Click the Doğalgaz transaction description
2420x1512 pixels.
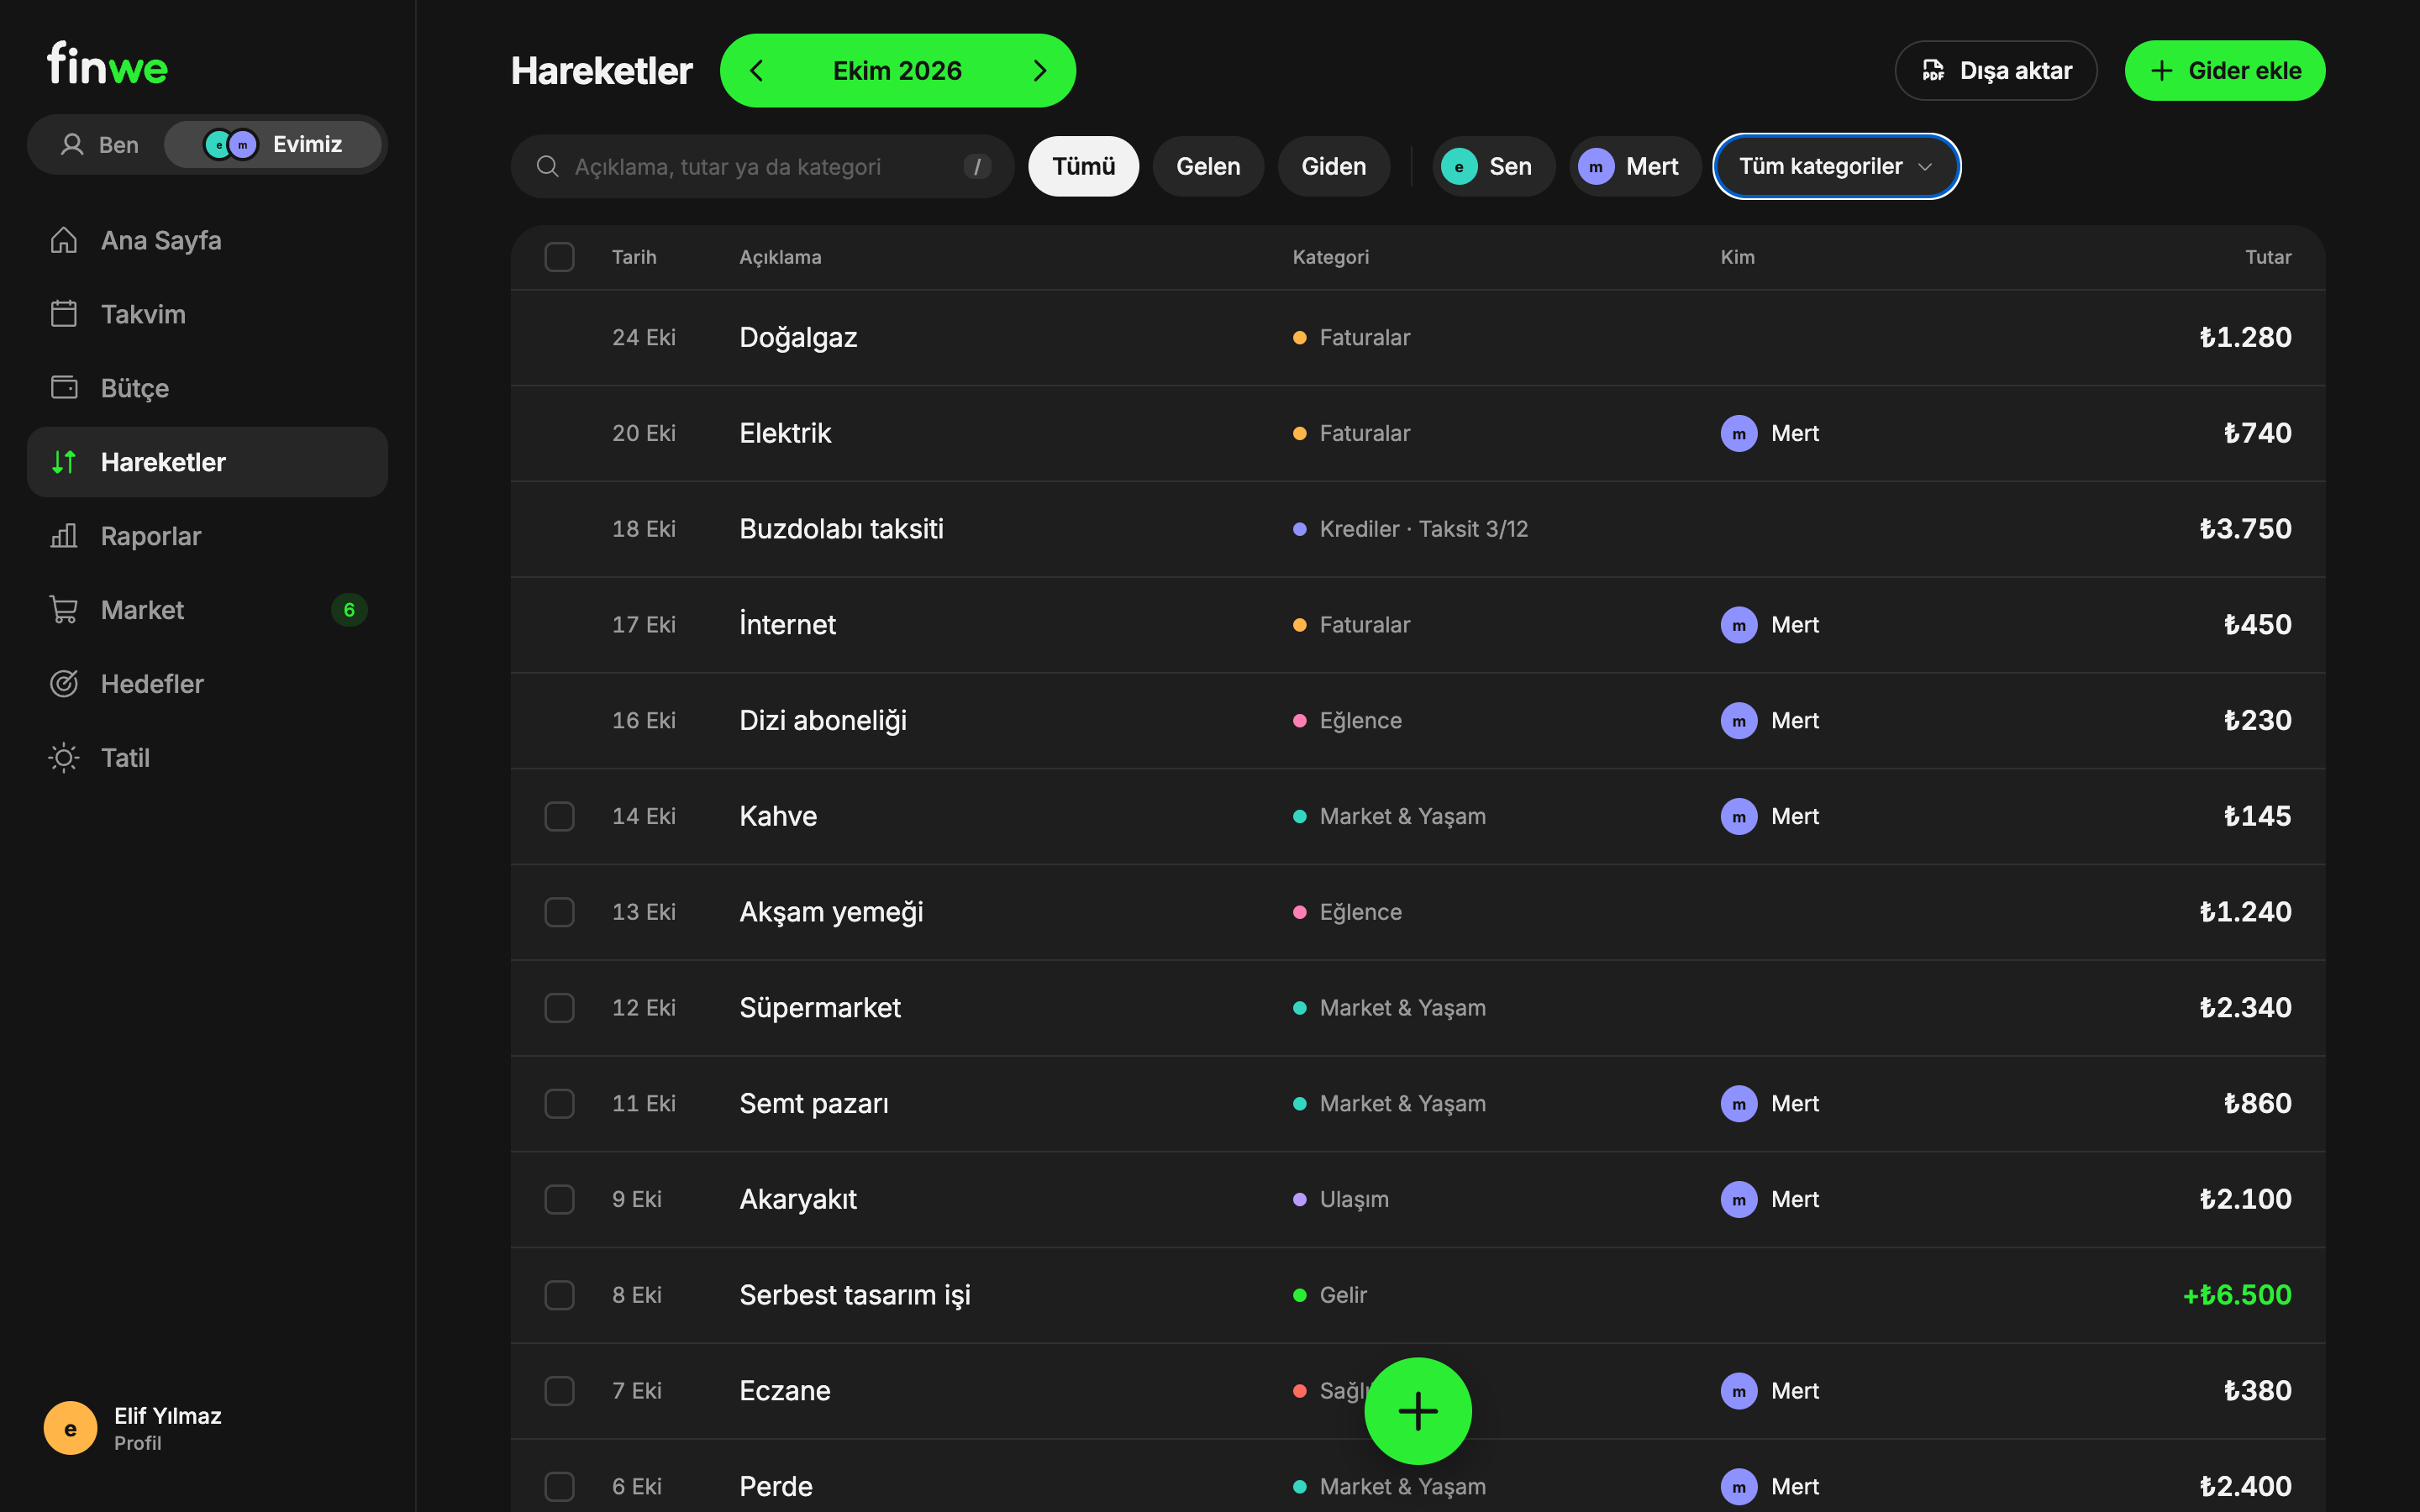coord(798,338)
